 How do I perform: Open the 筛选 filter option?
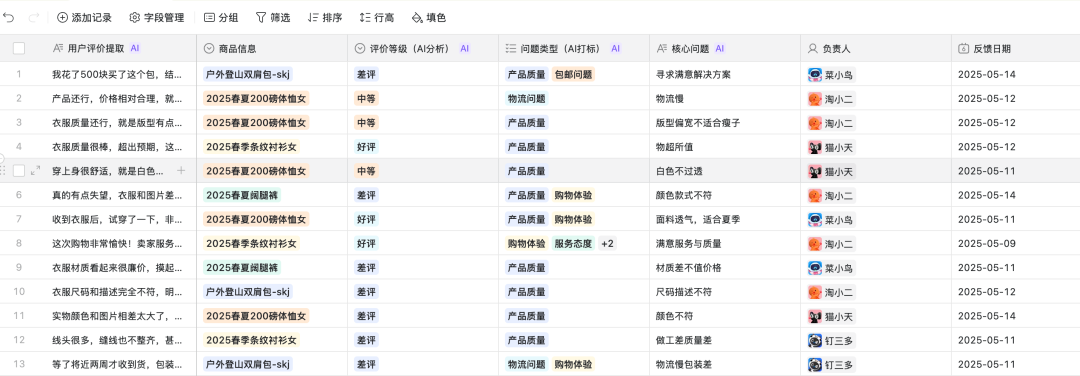point(272,17)
